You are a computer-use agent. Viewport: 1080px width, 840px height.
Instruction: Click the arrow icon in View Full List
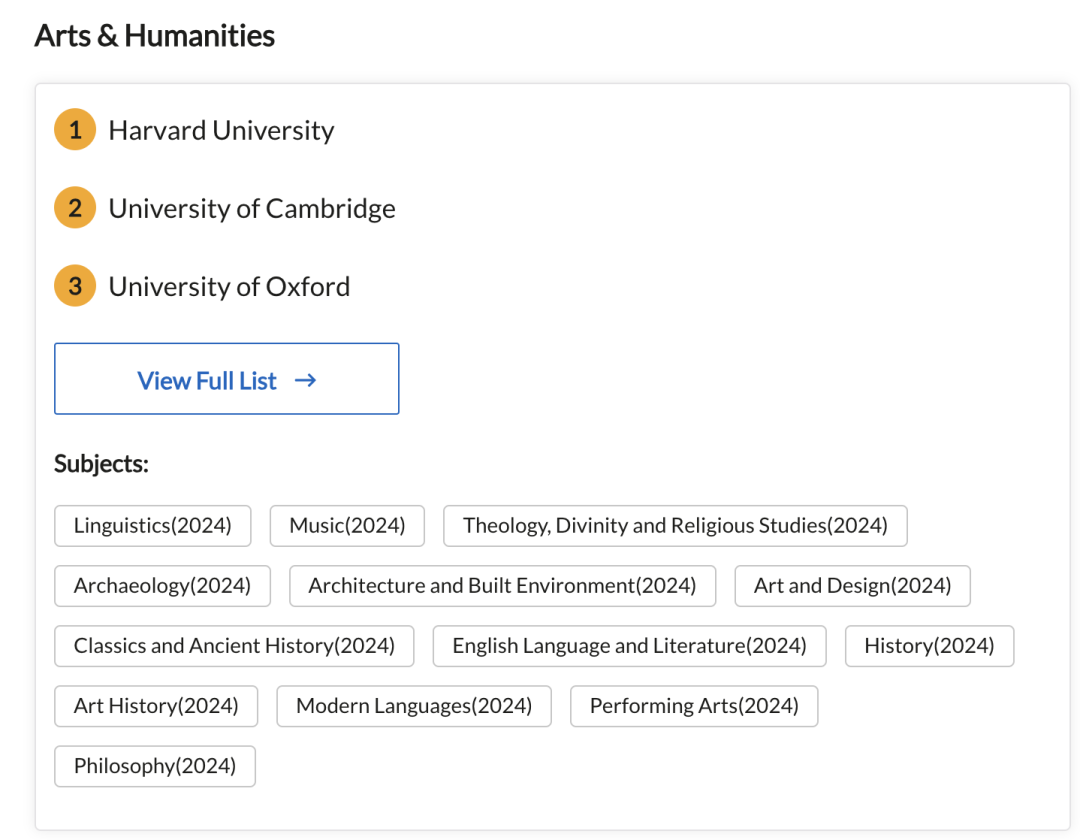click(x=305, y=380)
